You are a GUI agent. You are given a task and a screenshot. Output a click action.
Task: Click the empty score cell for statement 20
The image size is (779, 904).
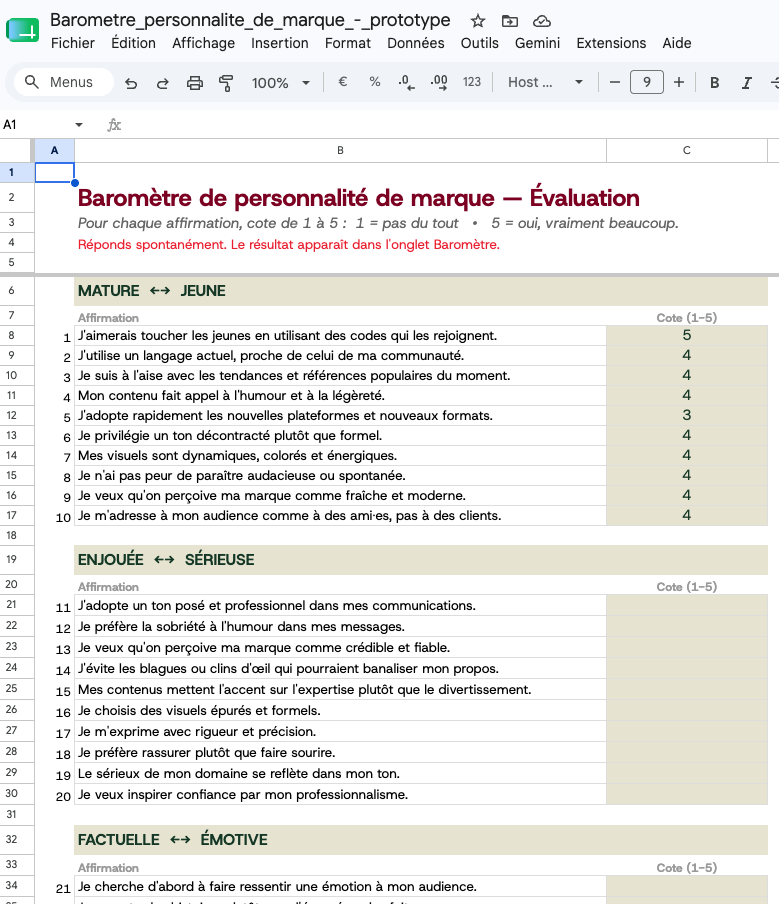click(687, 794)
